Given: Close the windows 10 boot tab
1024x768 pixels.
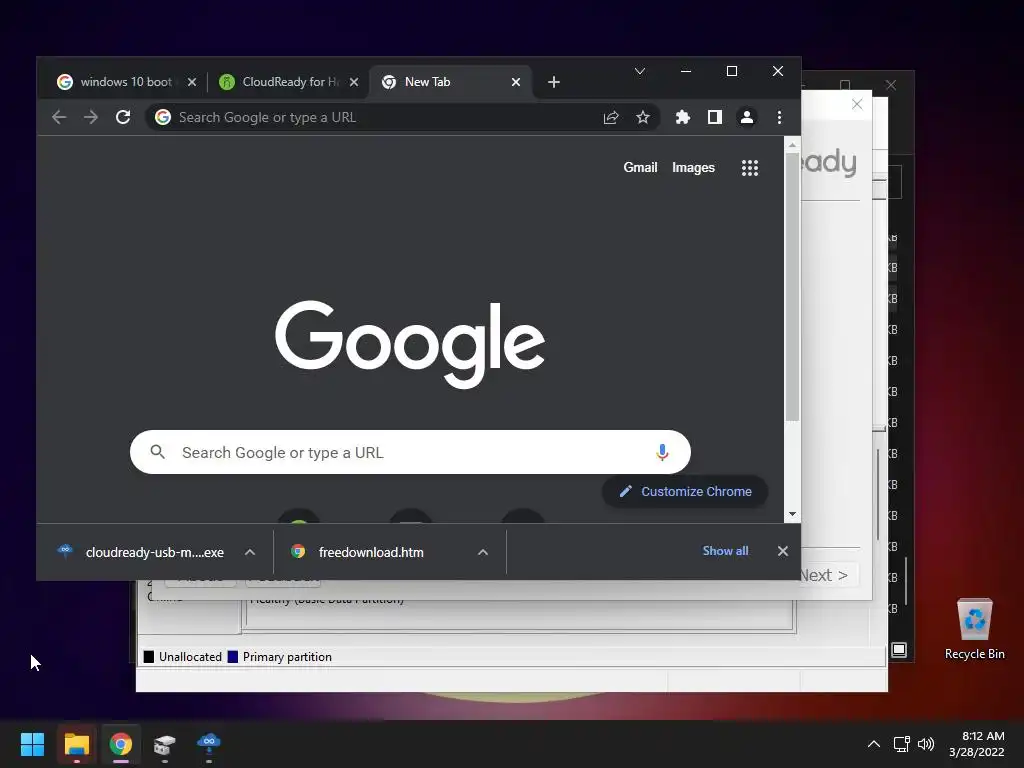Looking at the screenshot, I should [x=191, y=82].
